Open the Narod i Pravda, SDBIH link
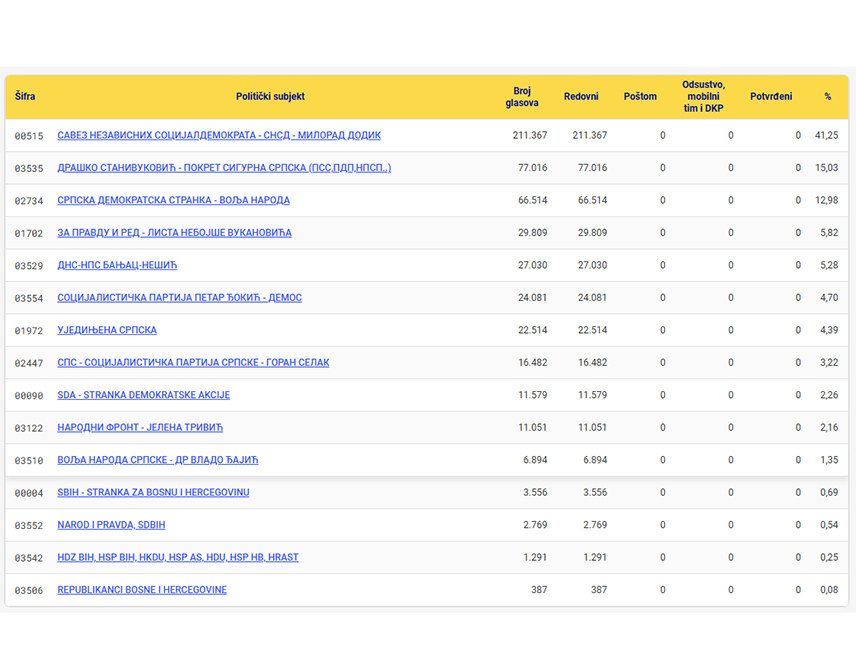856x658 pixels. pyautogui.click(x=111, y=525)
